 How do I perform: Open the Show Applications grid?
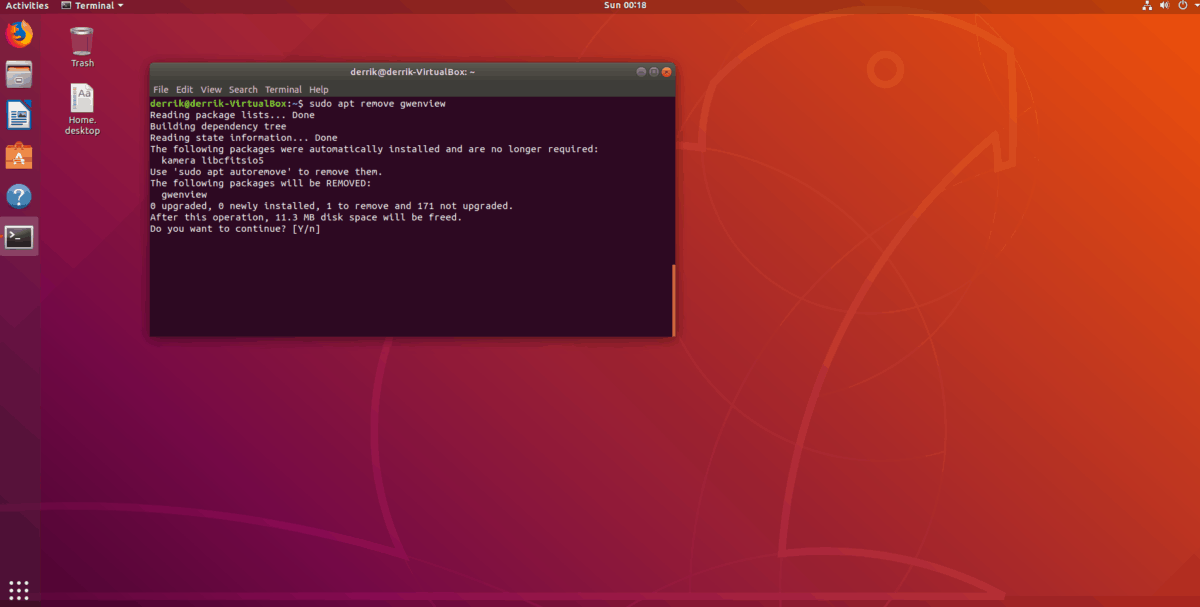tap(19, 590)
